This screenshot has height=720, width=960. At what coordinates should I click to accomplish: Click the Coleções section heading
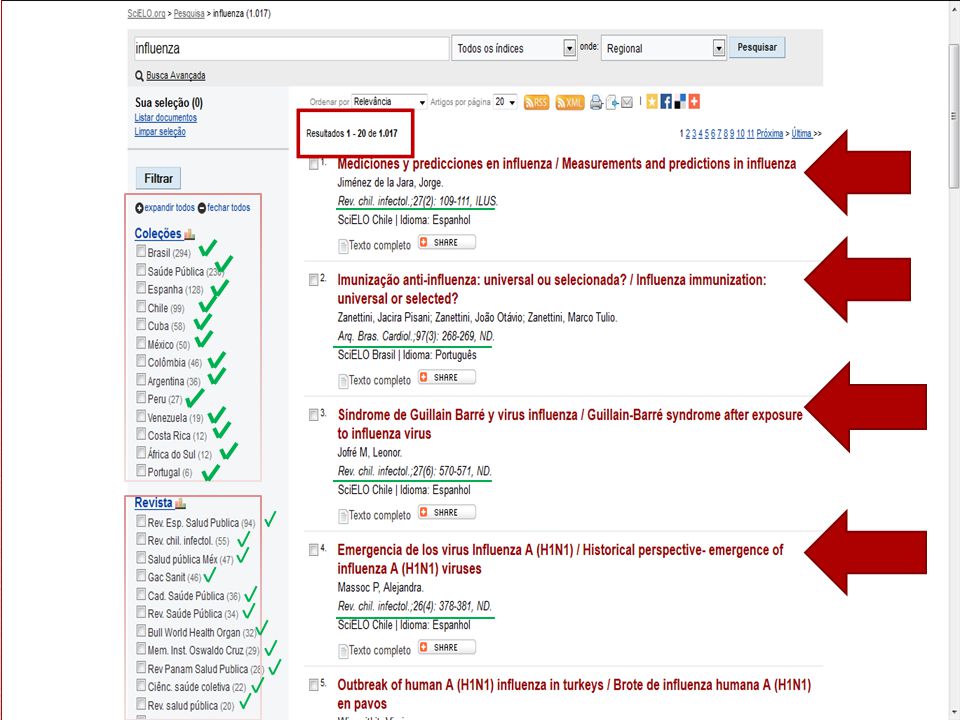[158, 234]
